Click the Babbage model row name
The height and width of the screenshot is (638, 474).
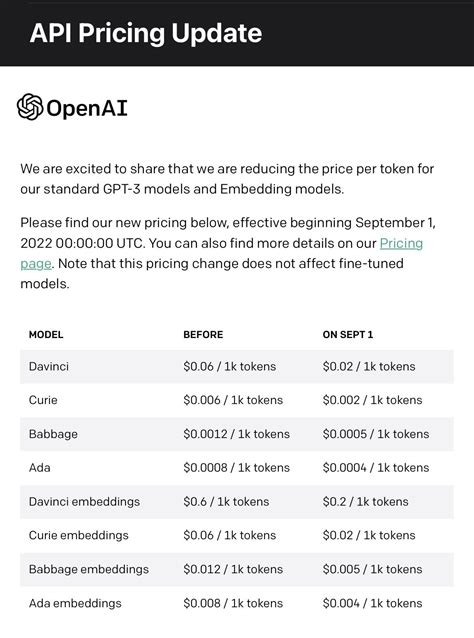click(x=53, y=434)
